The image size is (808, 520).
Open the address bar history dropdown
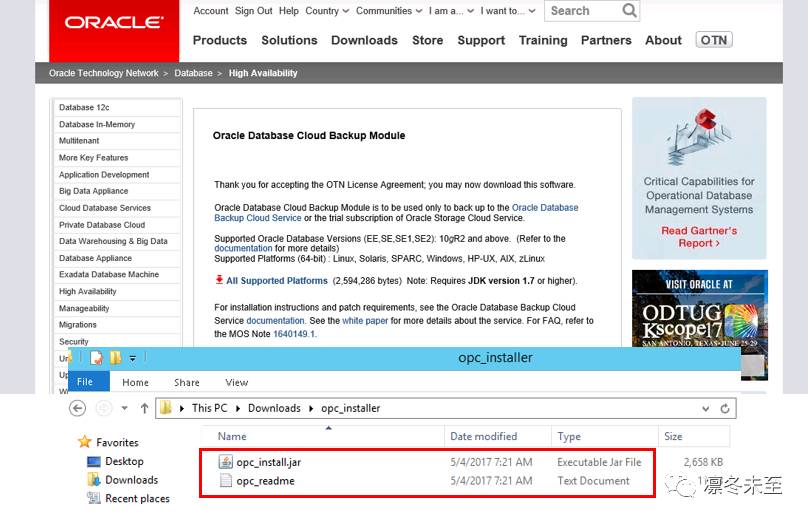click(x=705, y=409)
